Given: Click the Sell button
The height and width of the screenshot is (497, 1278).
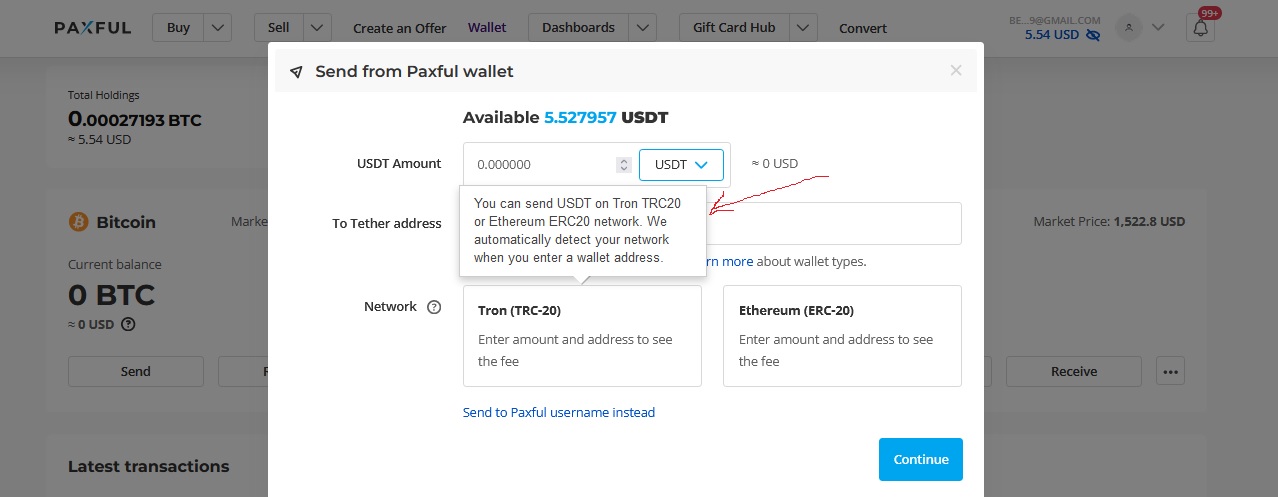Looking at the screenshot, I should click(278, 28).
